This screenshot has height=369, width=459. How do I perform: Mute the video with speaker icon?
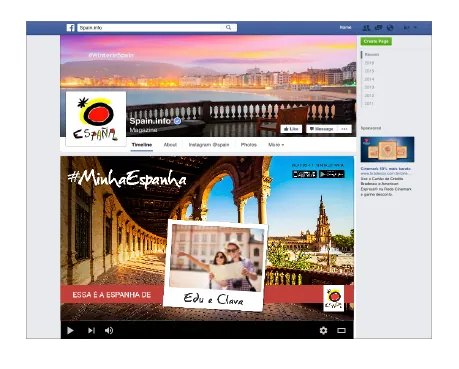(x=109, y=330)
